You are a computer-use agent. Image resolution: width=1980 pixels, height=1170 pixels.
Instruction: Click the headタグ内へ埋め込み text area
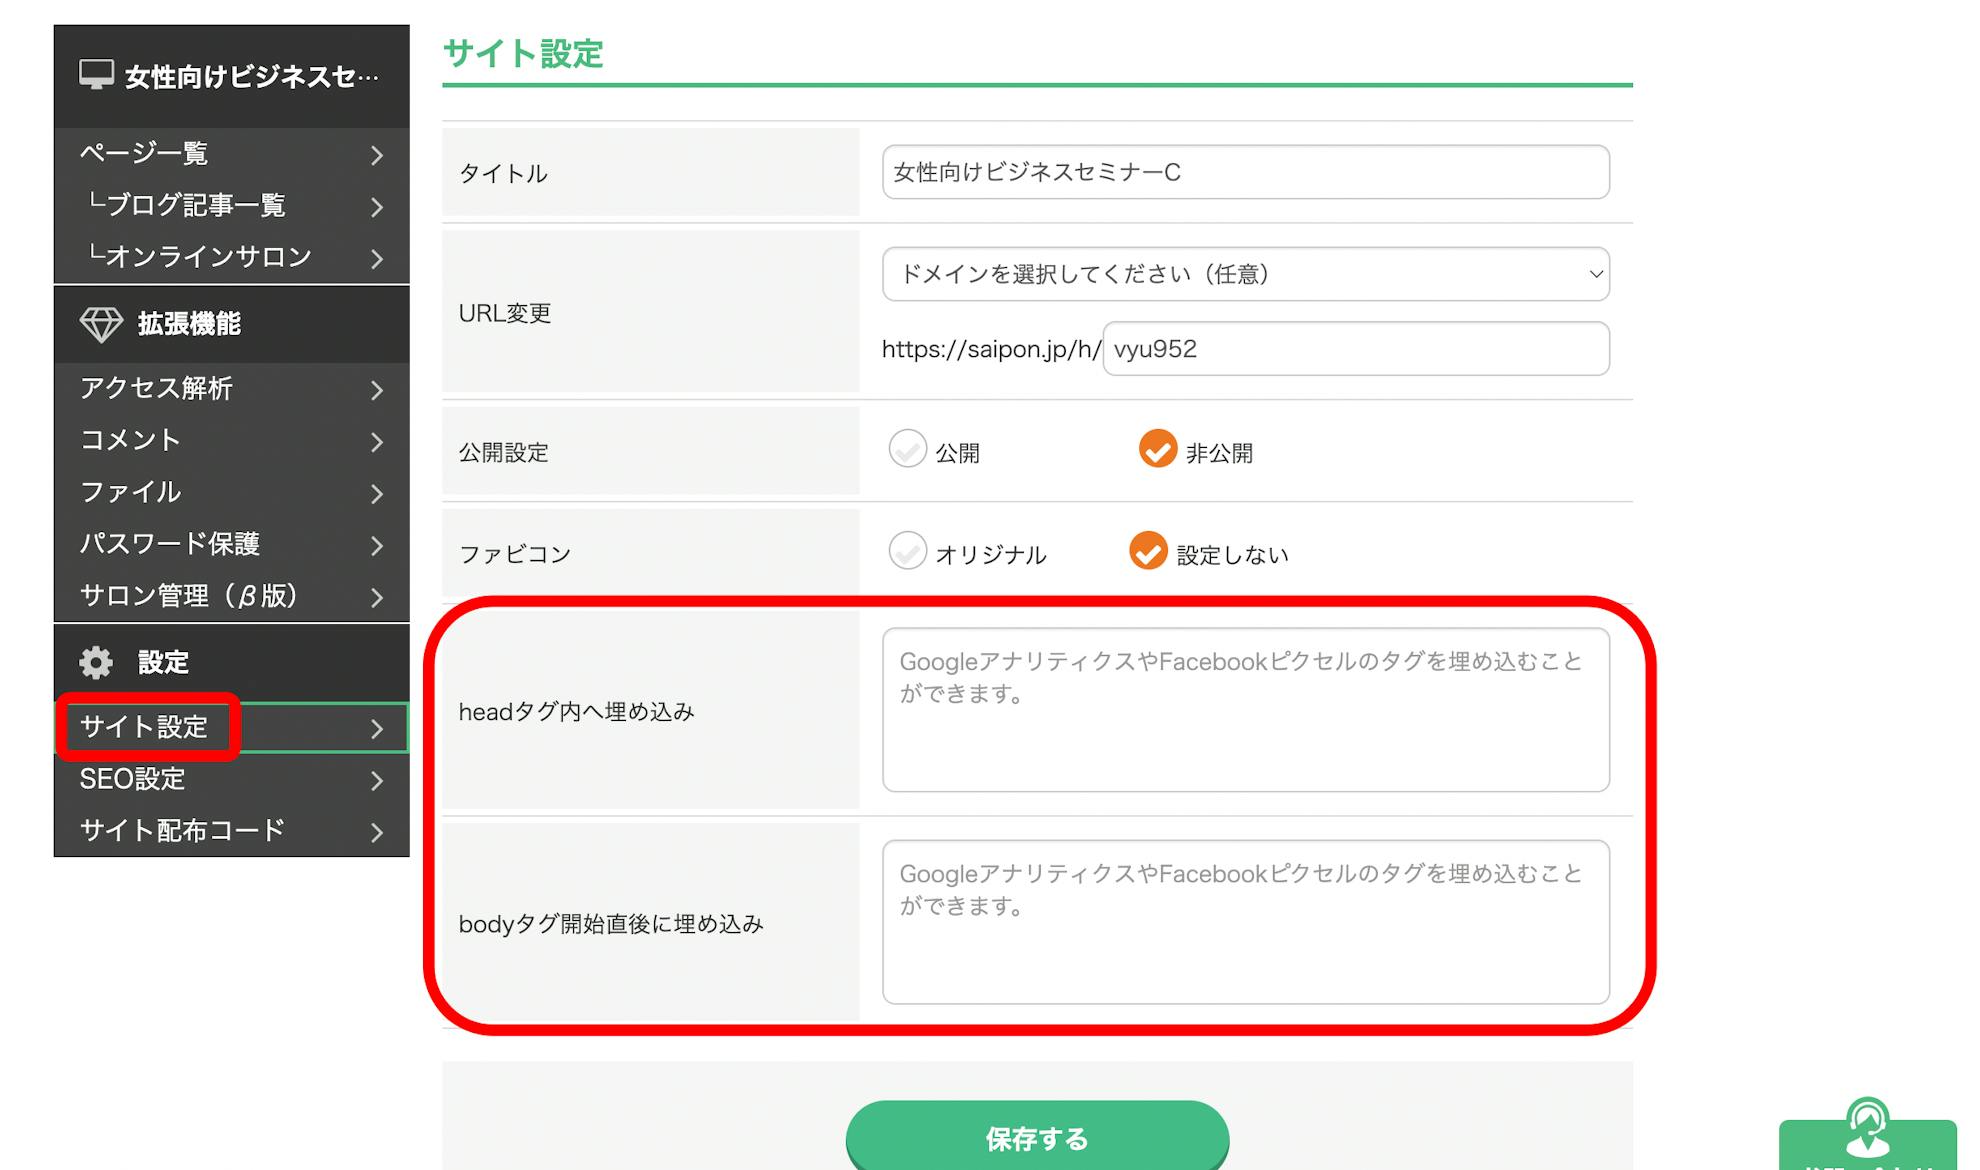coord(1245,710)
